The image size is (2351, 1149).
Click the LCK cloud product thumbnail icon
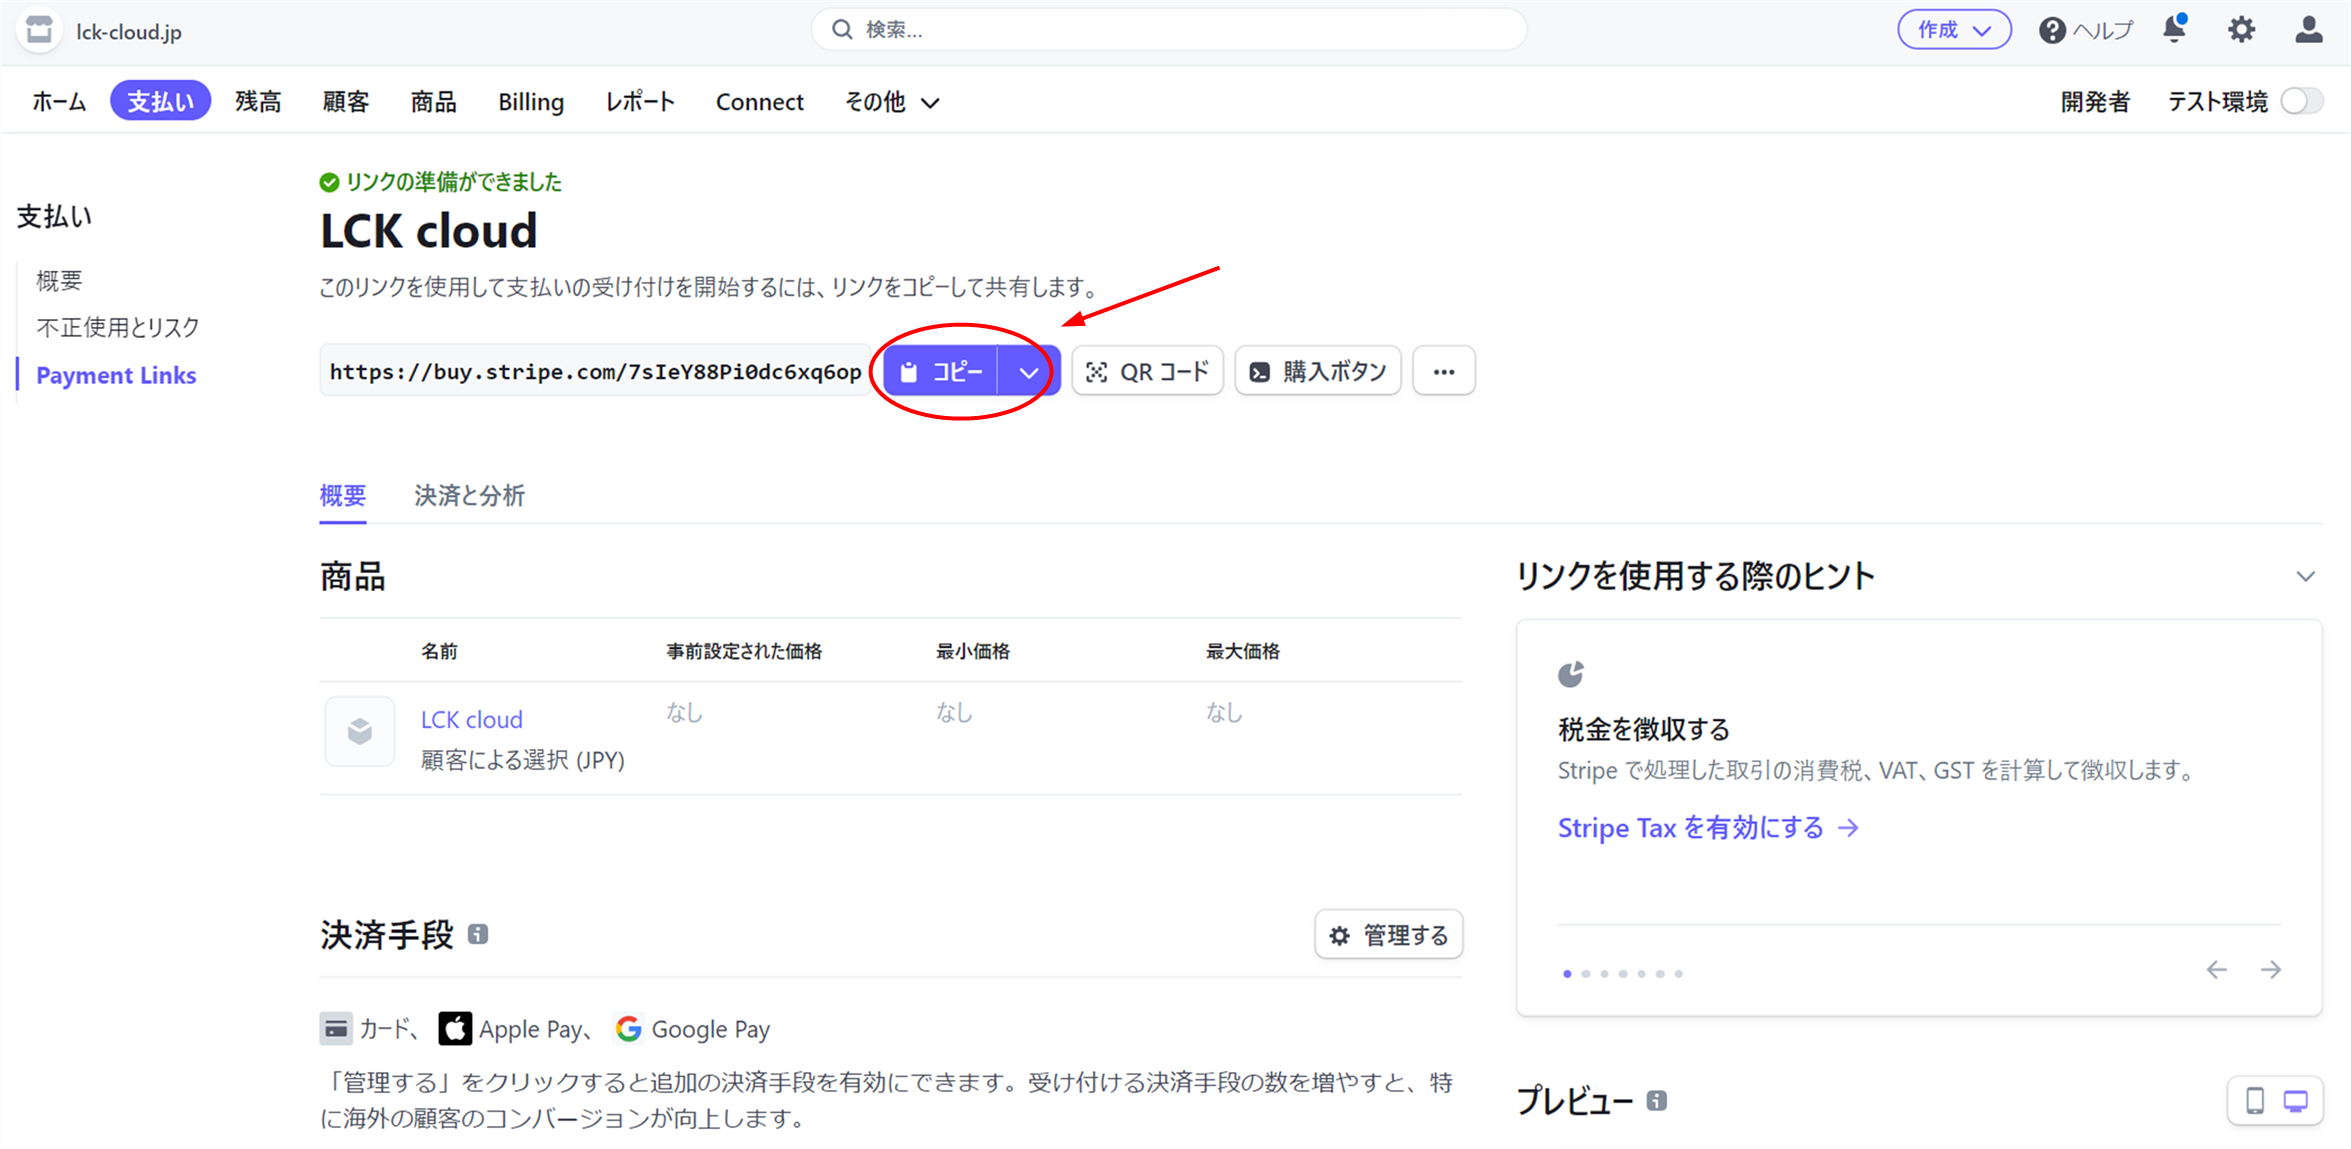coord(360,731)
